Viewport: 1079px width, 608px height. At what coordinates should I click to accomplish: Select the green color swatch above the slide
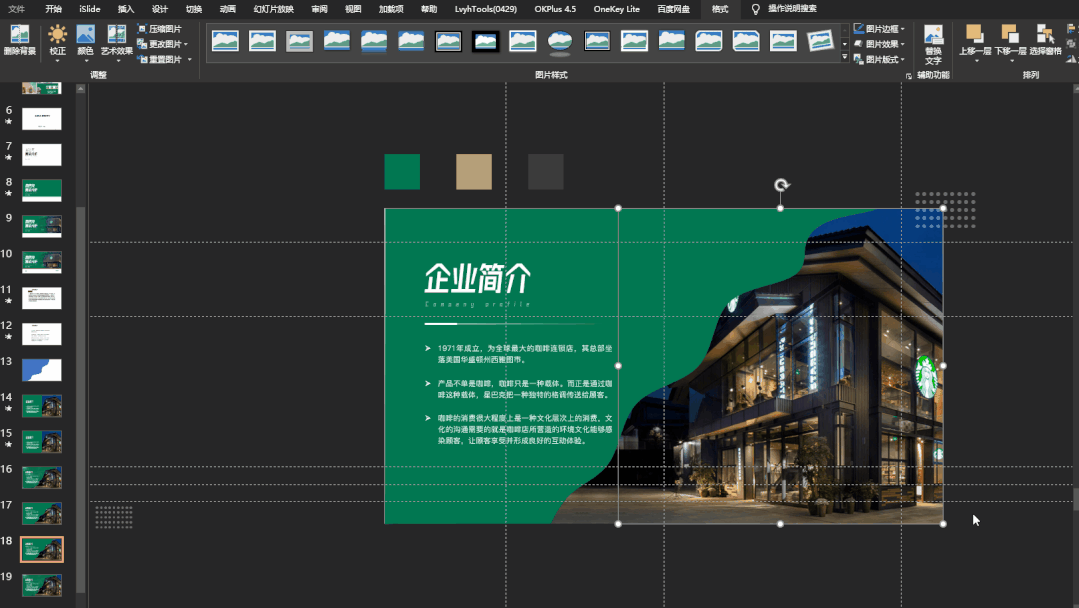[402, 172]
